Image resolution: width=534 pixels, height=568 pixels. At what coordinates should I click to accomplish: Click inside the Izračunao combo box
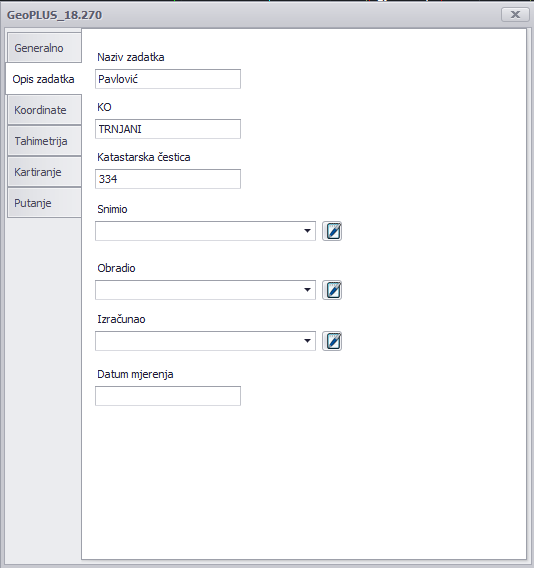pyautogui.click(x=205, y=341)
